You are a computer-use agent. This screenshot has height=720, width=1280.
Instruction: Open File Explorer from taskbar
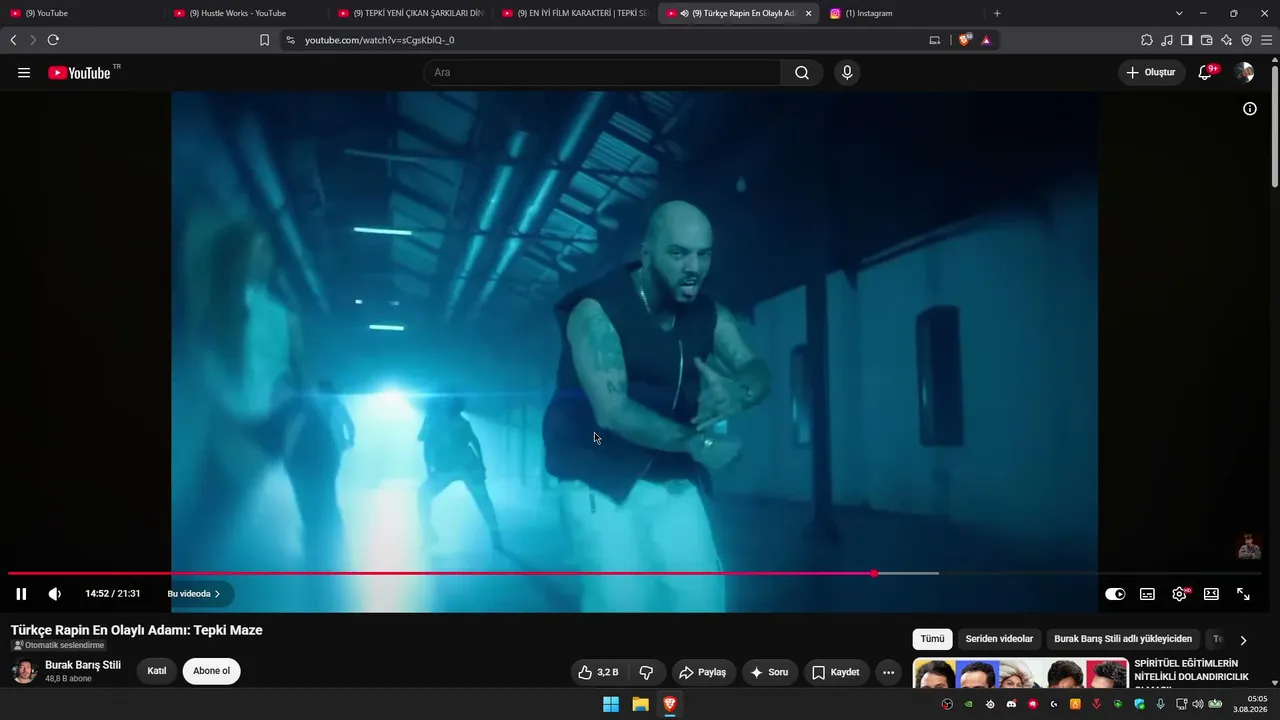640,704
